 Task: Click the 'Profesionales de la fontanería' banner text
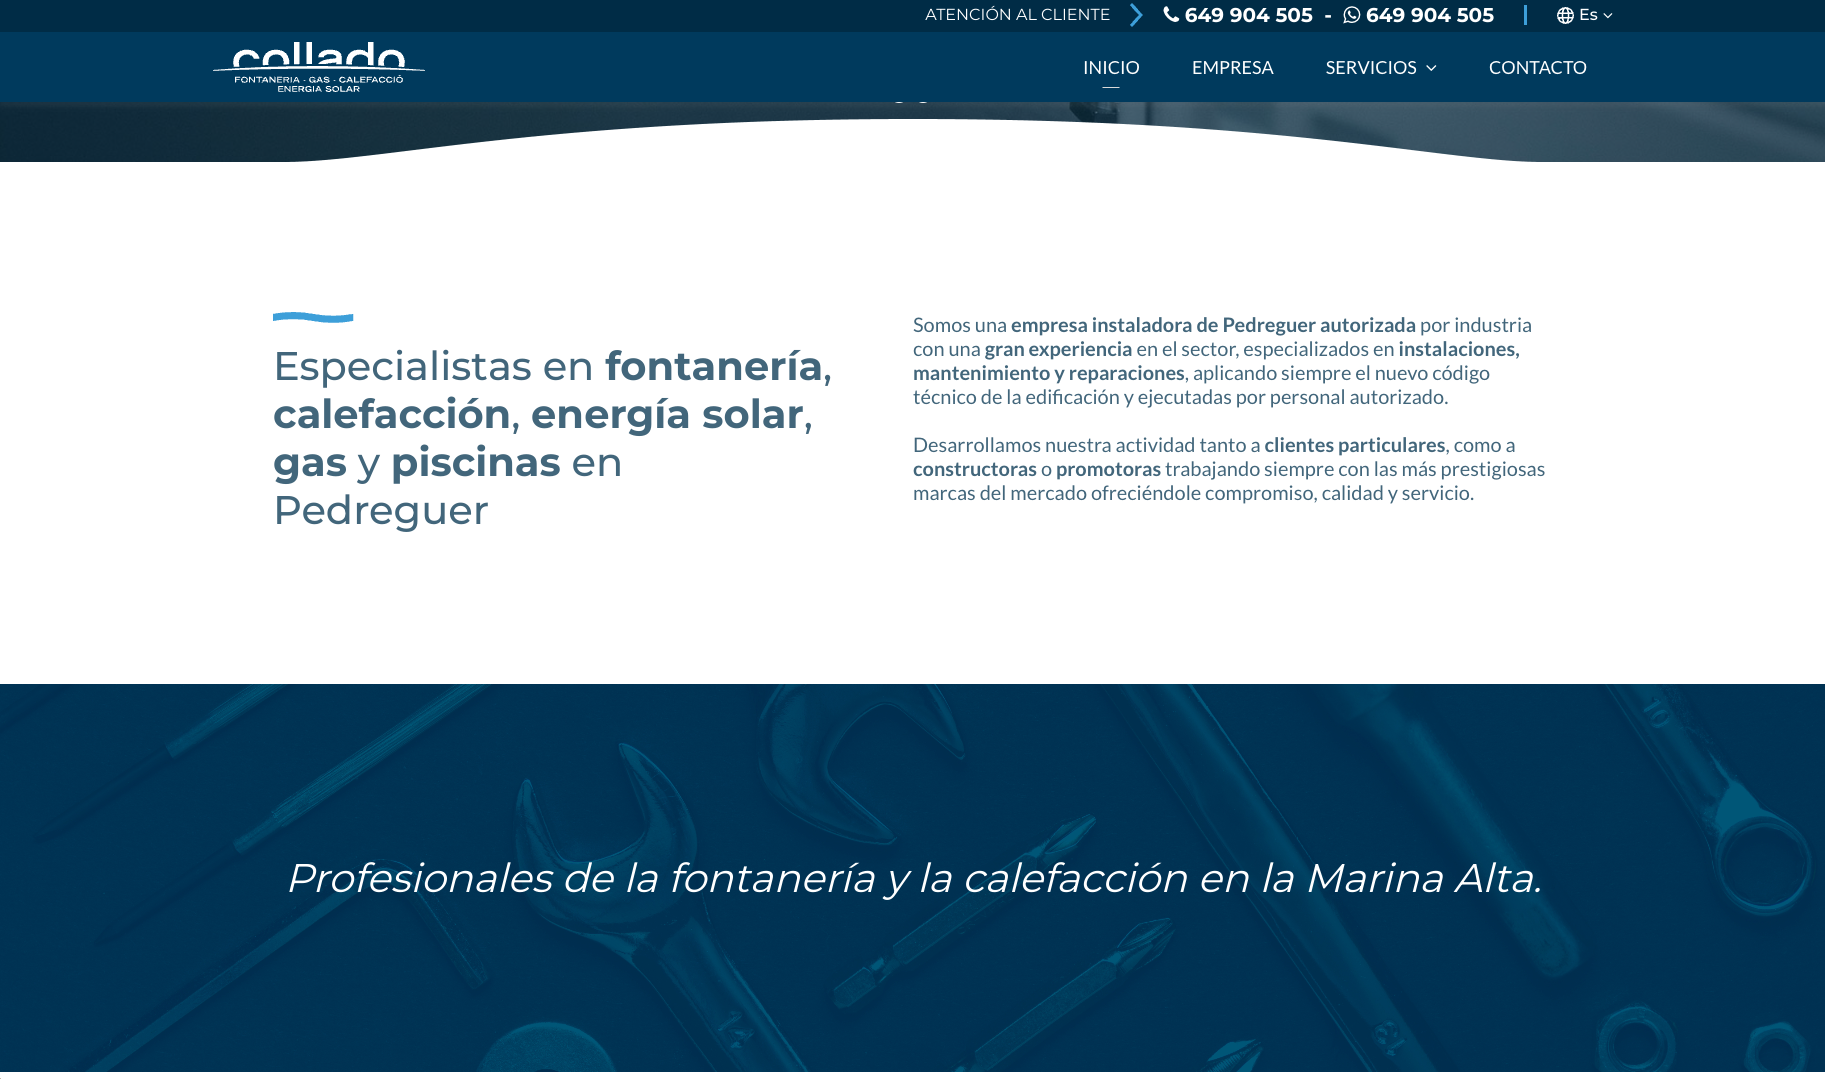[914, 878]
